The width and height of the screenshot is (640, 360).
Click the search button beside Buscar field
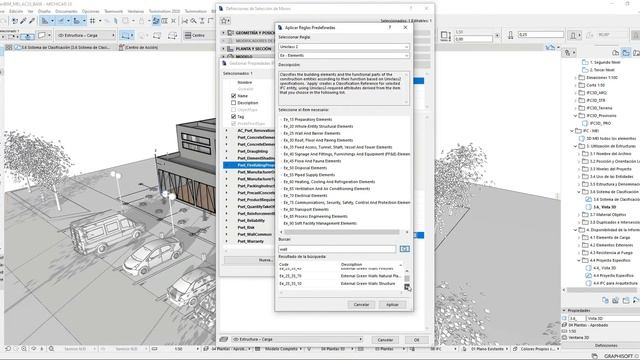point(404,249)
